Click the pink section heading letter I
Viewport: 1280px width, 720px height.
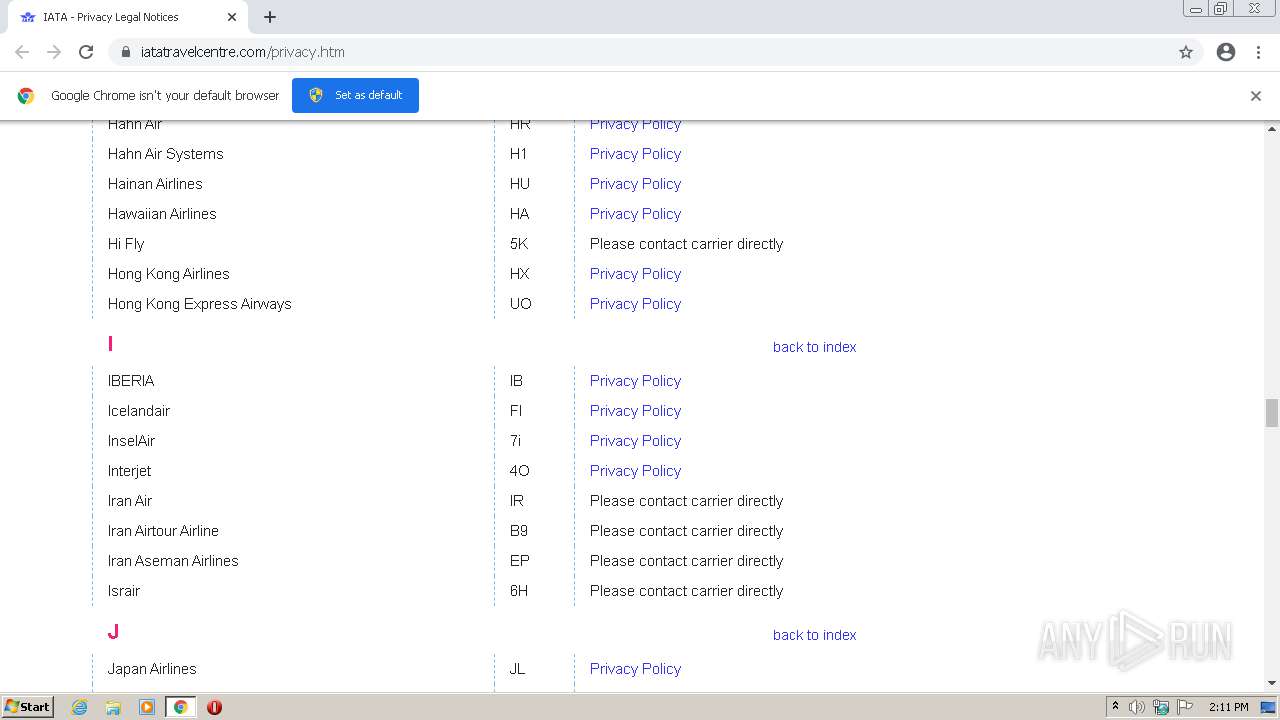coord(110,344)
